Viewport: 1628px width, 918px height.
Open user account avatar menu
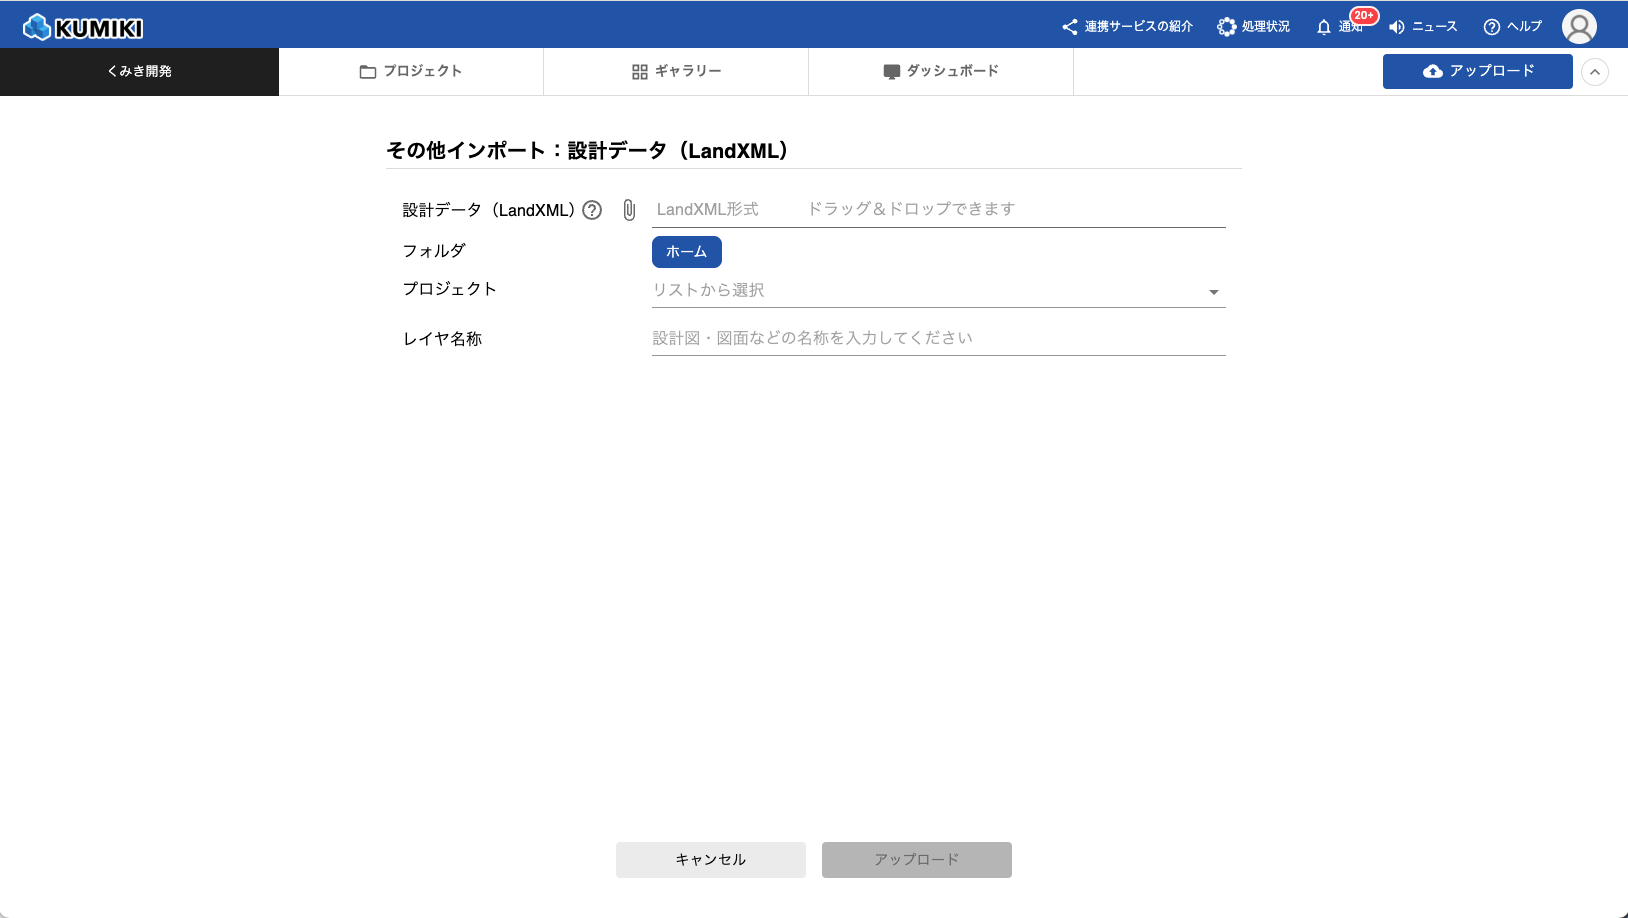click(1579, 27)
